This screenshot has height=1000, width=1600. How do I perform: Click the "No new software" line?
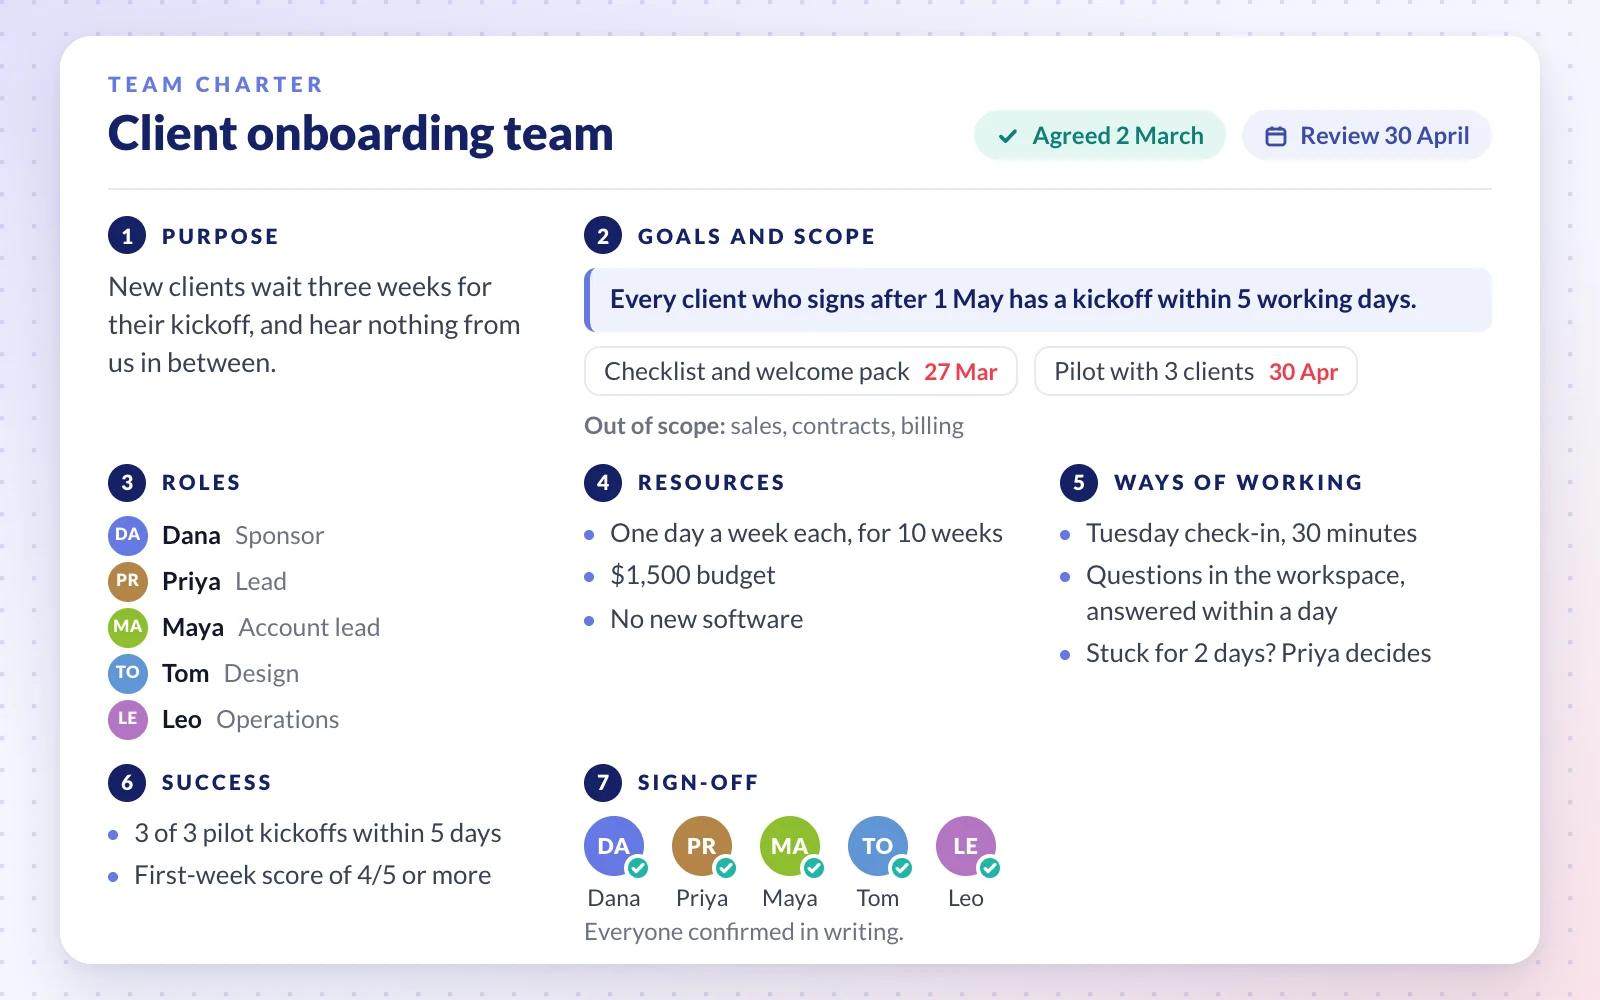(x=707, y=619)
